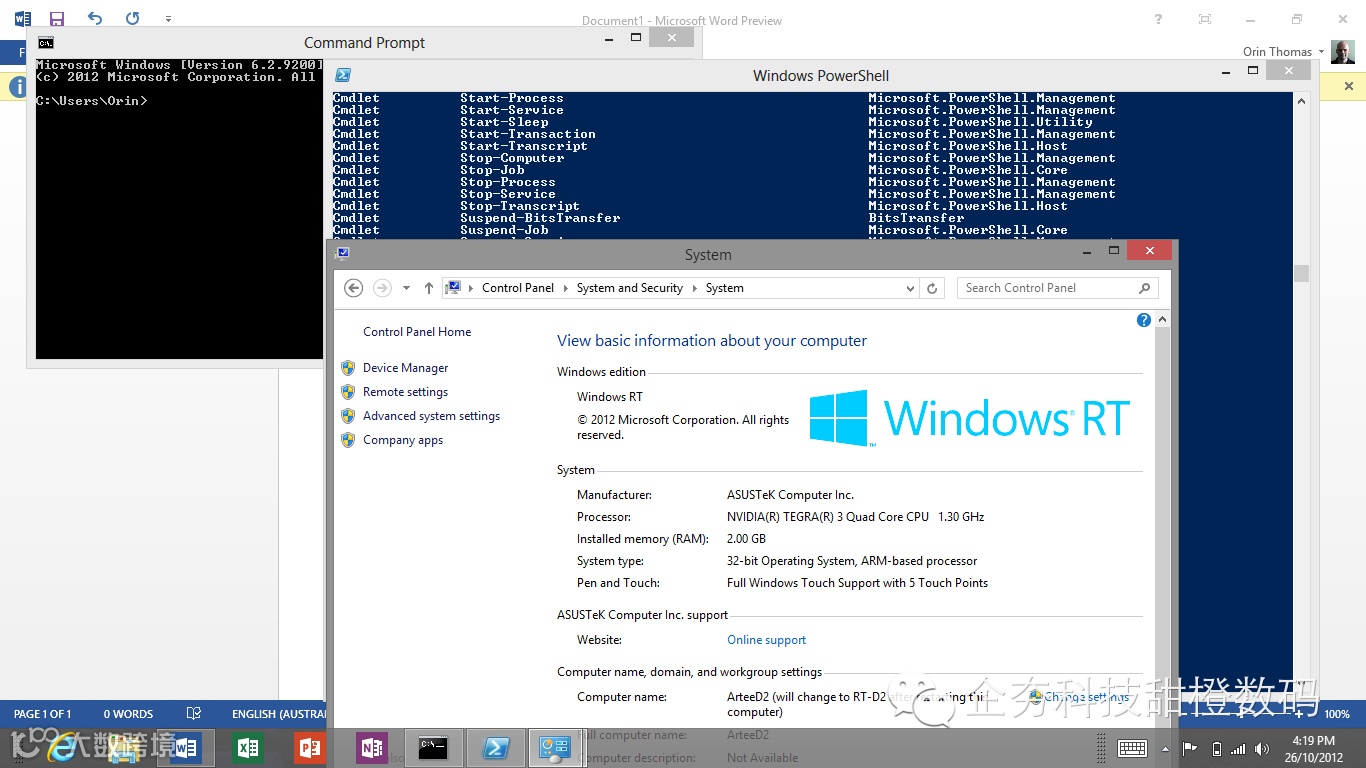Switch to System Control Panel taskbar button
The height and width of the screenshot is (768, 1366).
tap(556, 747)
